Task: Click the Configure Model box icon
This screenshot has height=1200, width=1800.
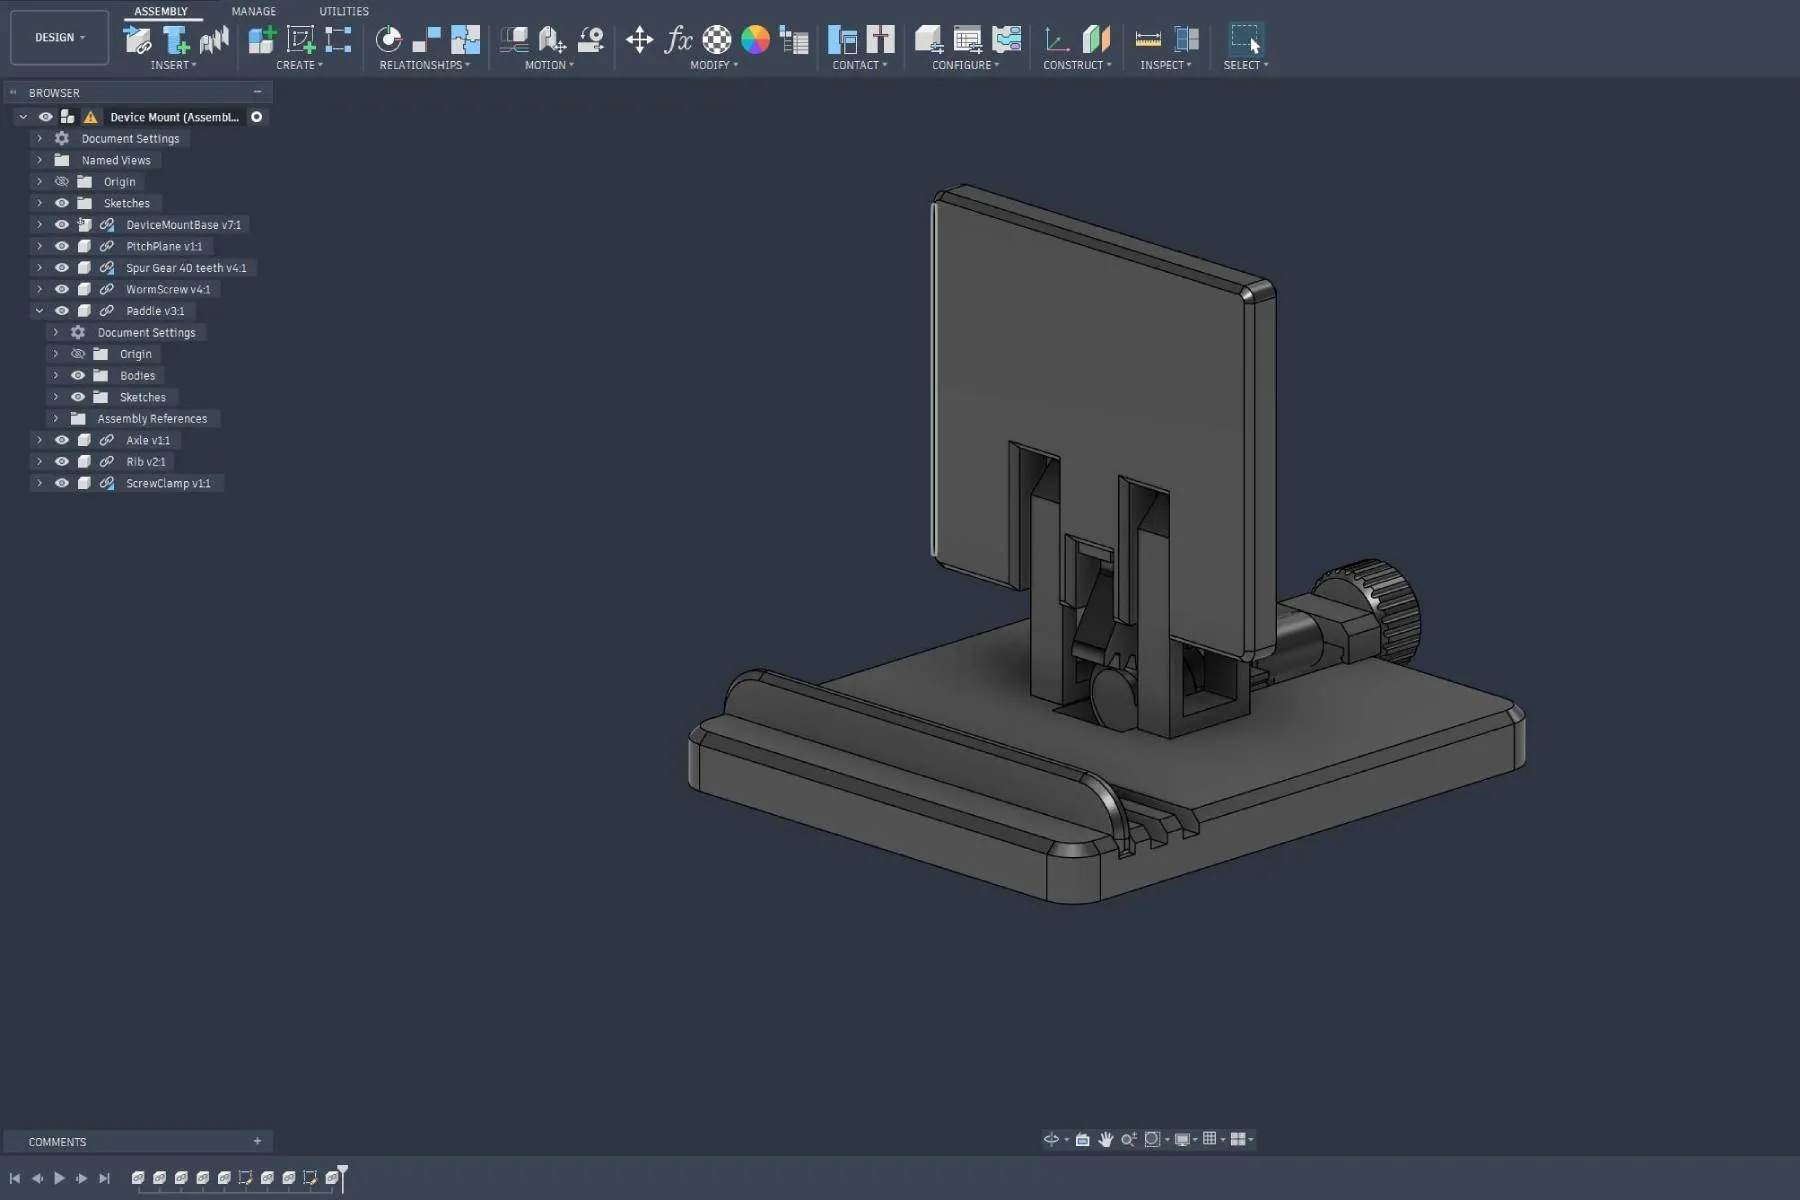Action: pos(929,40)
